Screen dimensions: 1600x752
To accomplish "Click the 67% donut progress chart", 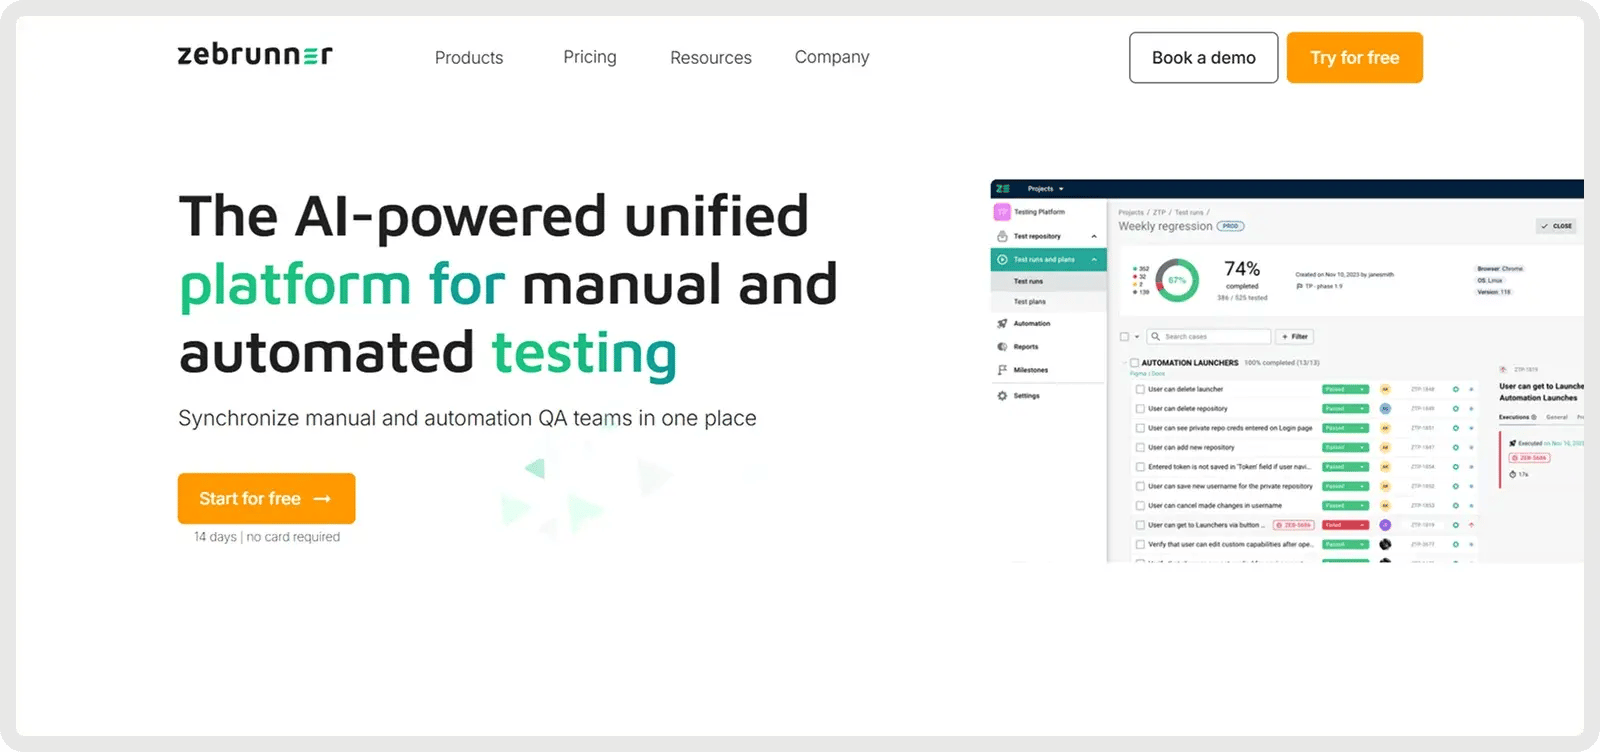I will (1177, 281).
